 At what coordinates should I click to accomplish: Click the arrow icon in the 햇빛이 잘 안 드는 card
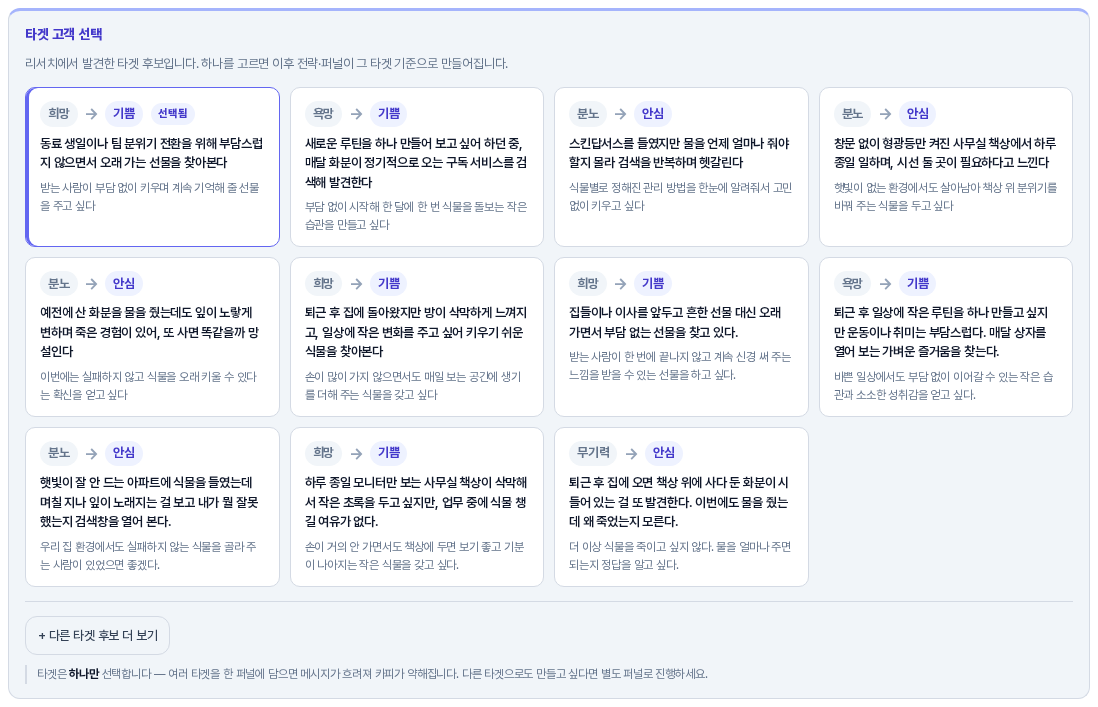point(91,454)
